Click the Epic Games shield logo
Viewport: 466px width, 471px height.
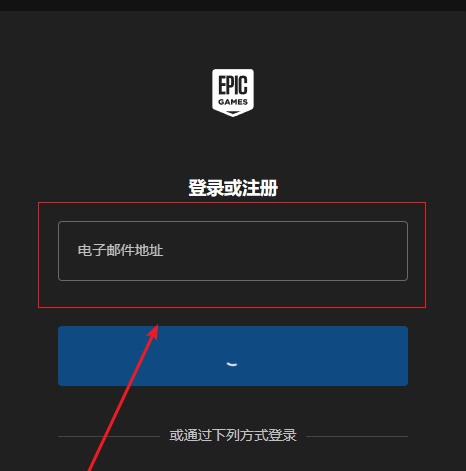233,93
